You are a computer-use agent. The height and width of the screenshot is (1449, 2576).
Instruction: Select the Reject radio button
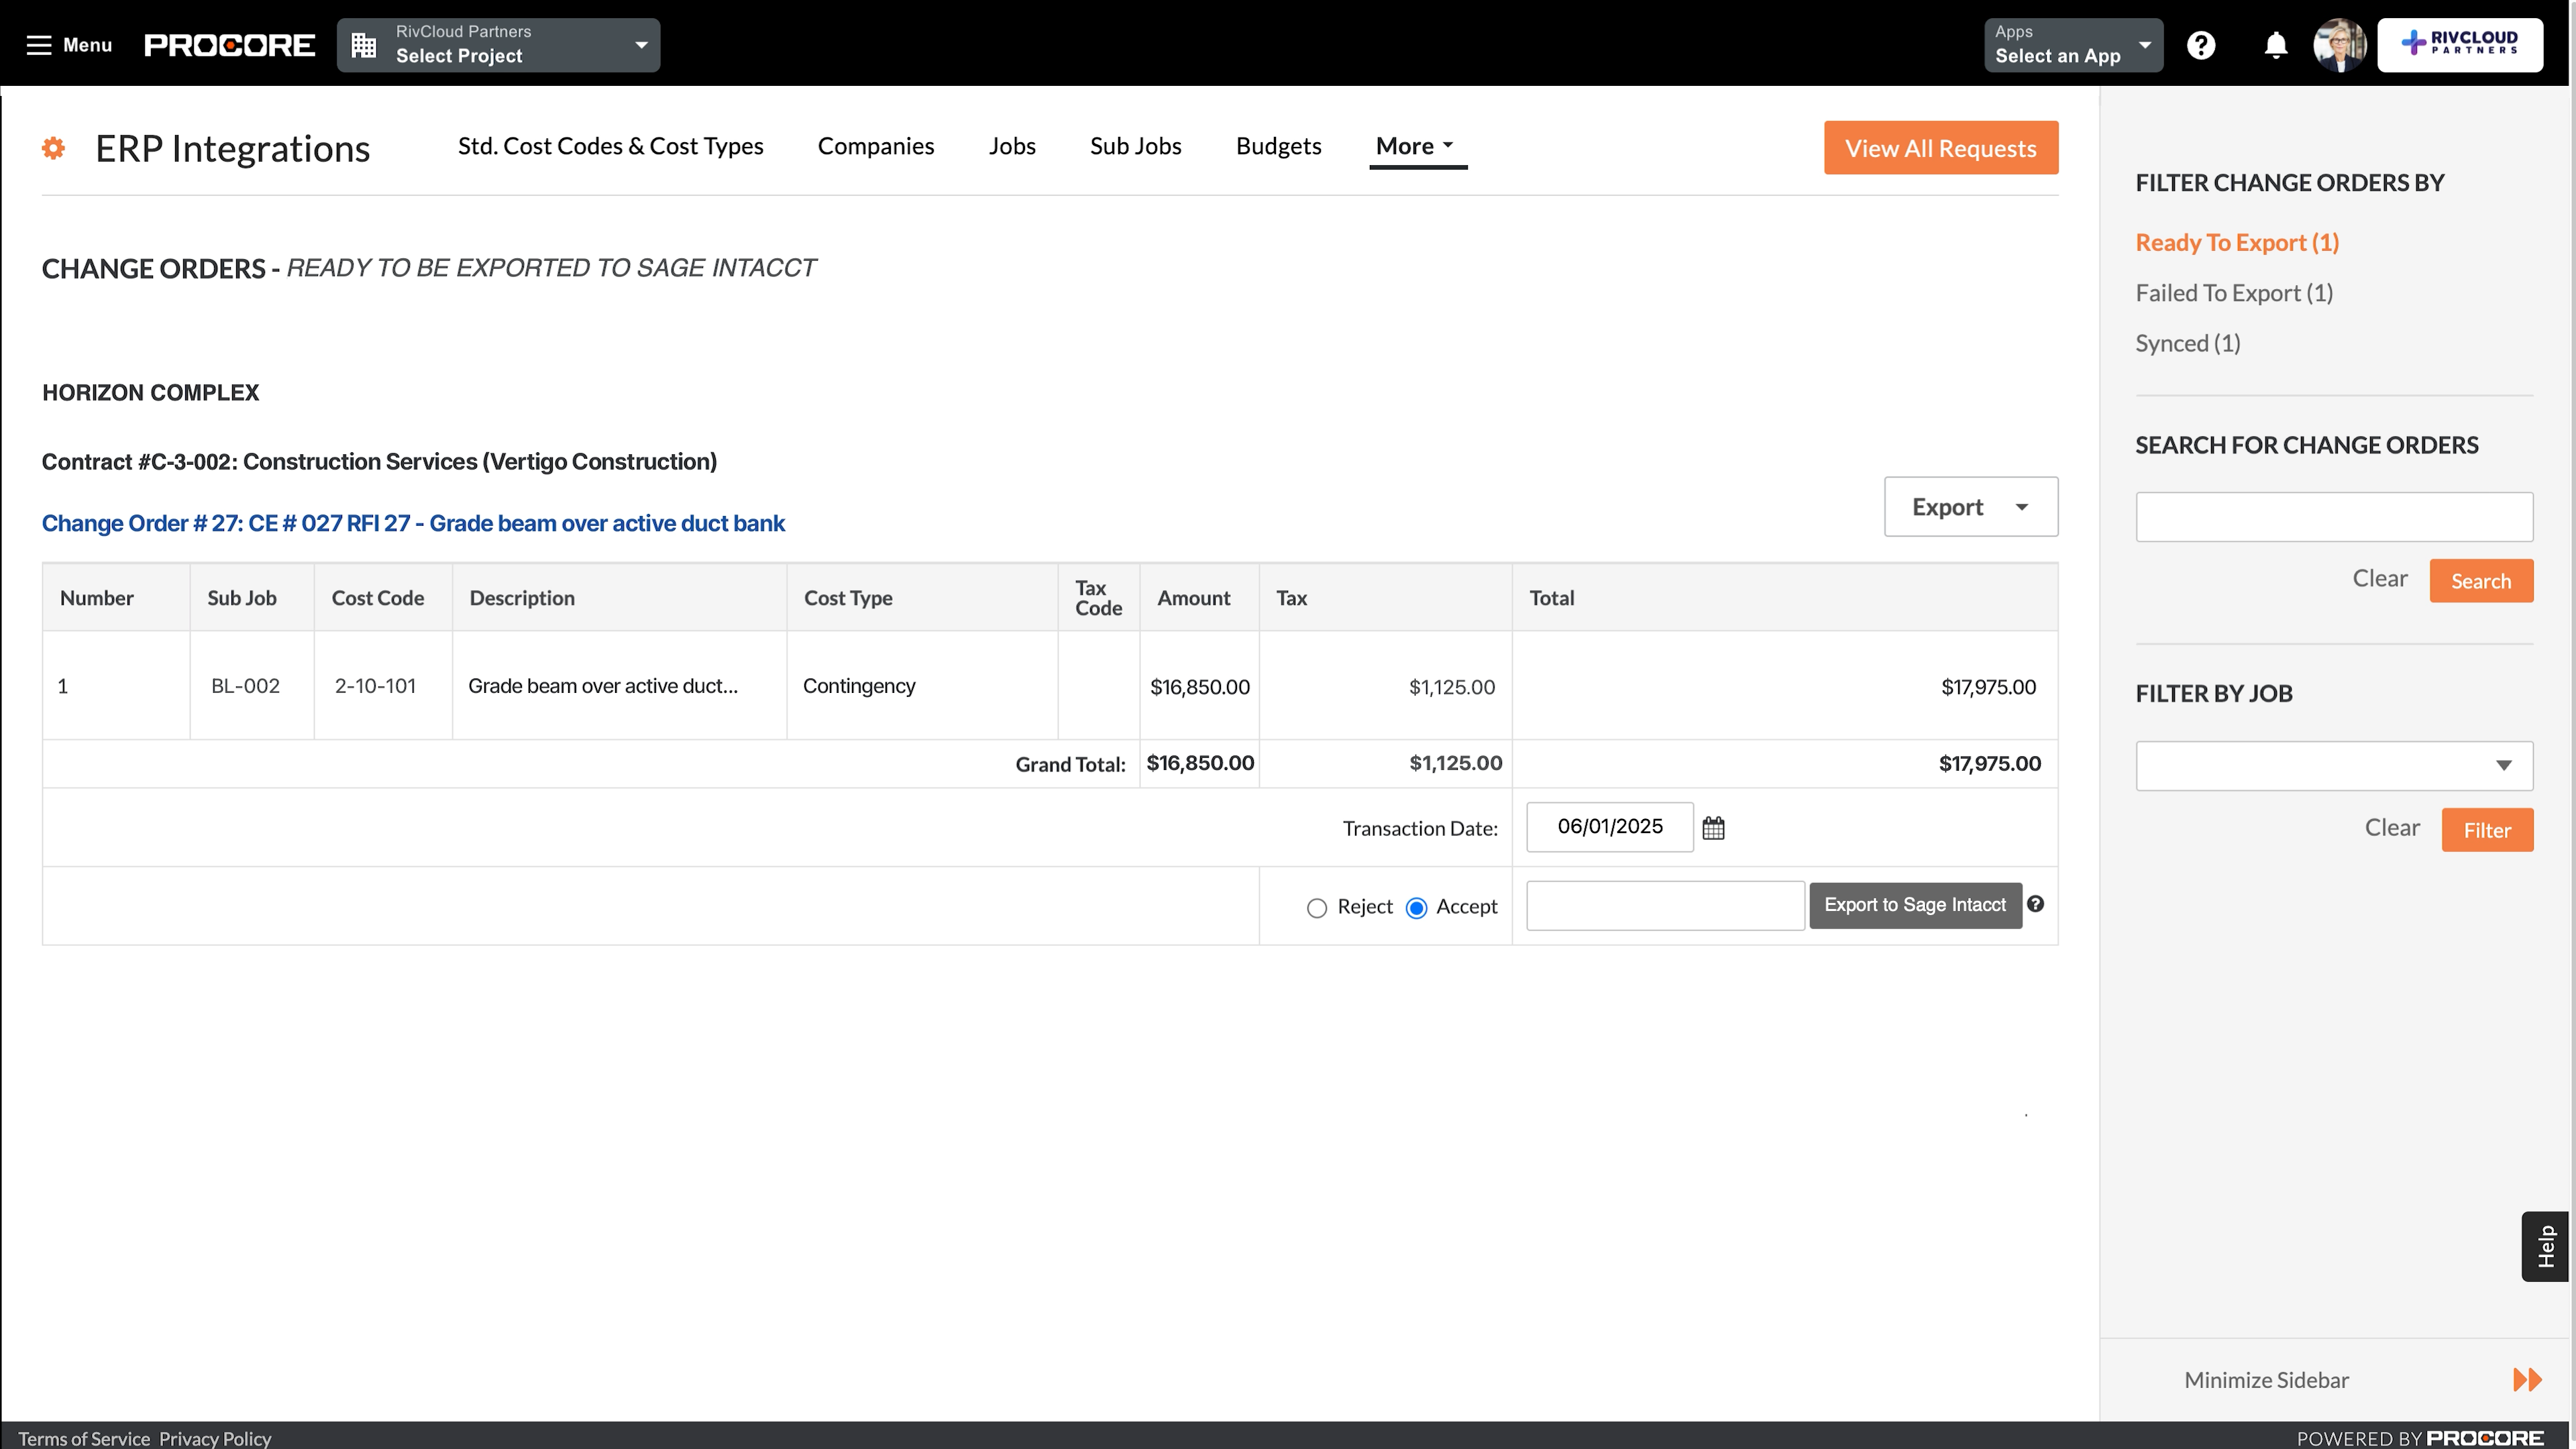[x=1317, y=908]
